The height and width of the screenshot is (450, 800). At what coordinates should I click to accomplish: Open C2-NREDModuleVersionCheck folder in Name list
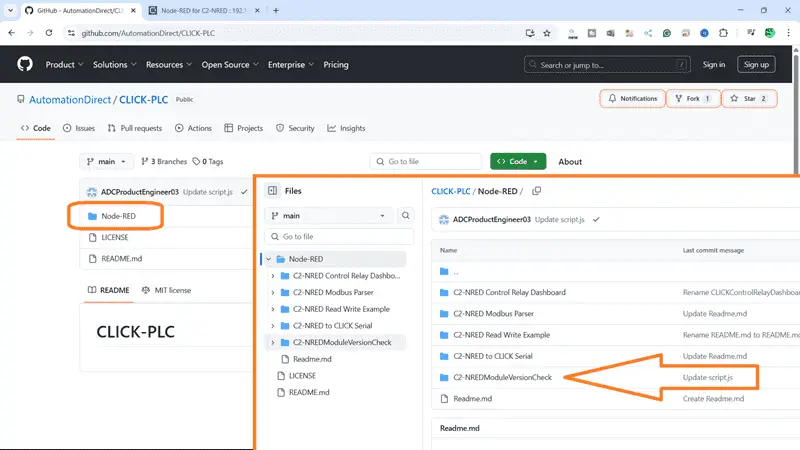tap(503, 378)
